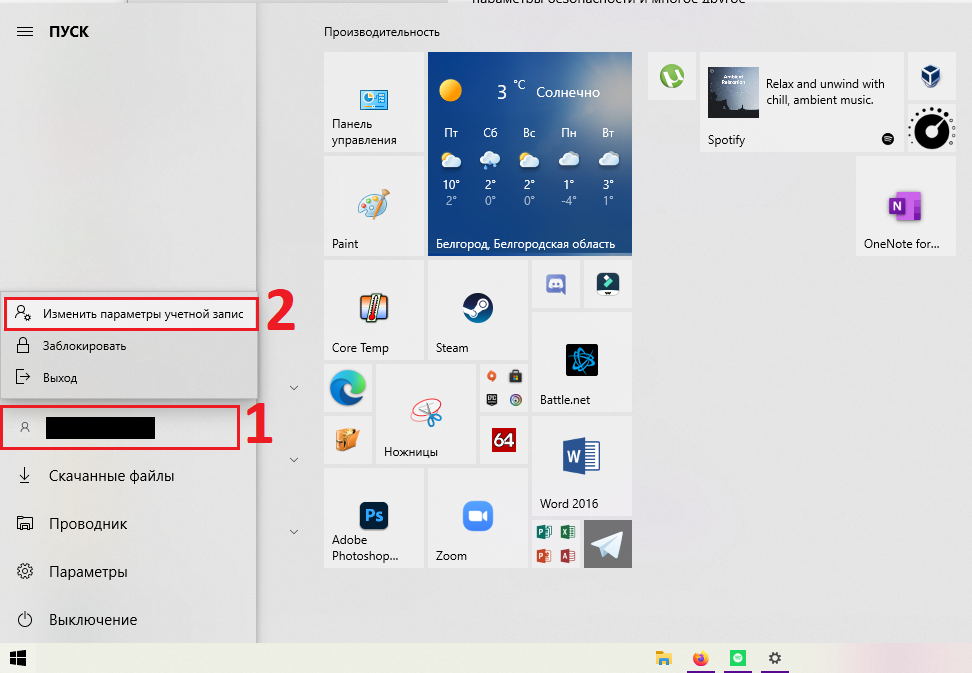Launch Word 2016 from its tile
Image resolution: width=972 pixels, height=673 pixels.
click(581, 466)
